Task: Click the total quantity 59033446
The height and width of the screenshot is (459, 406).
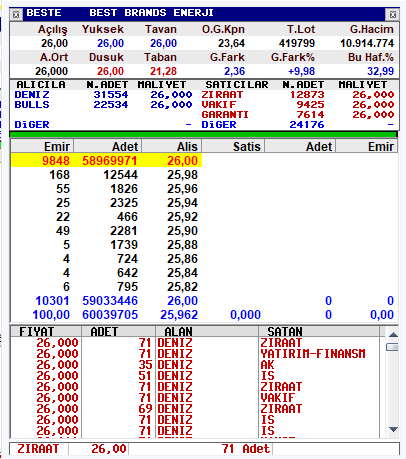Action: click(x=110, y=301)
